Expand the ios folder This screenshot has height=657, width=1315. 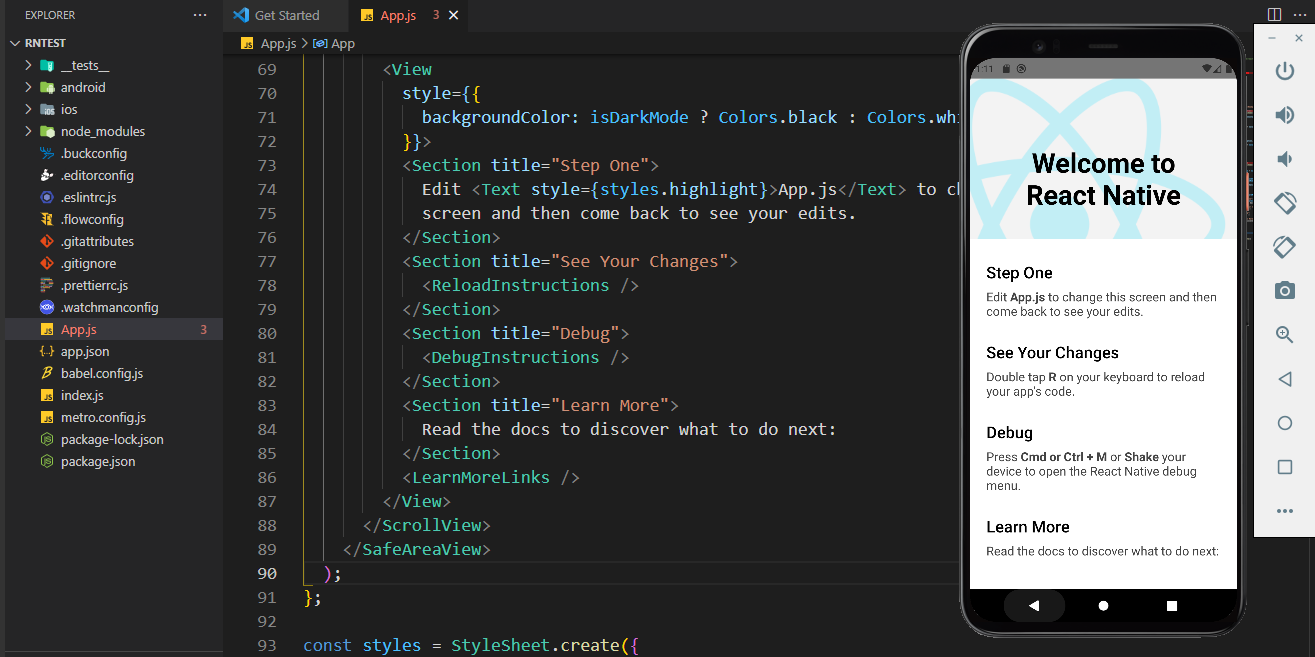29,109
